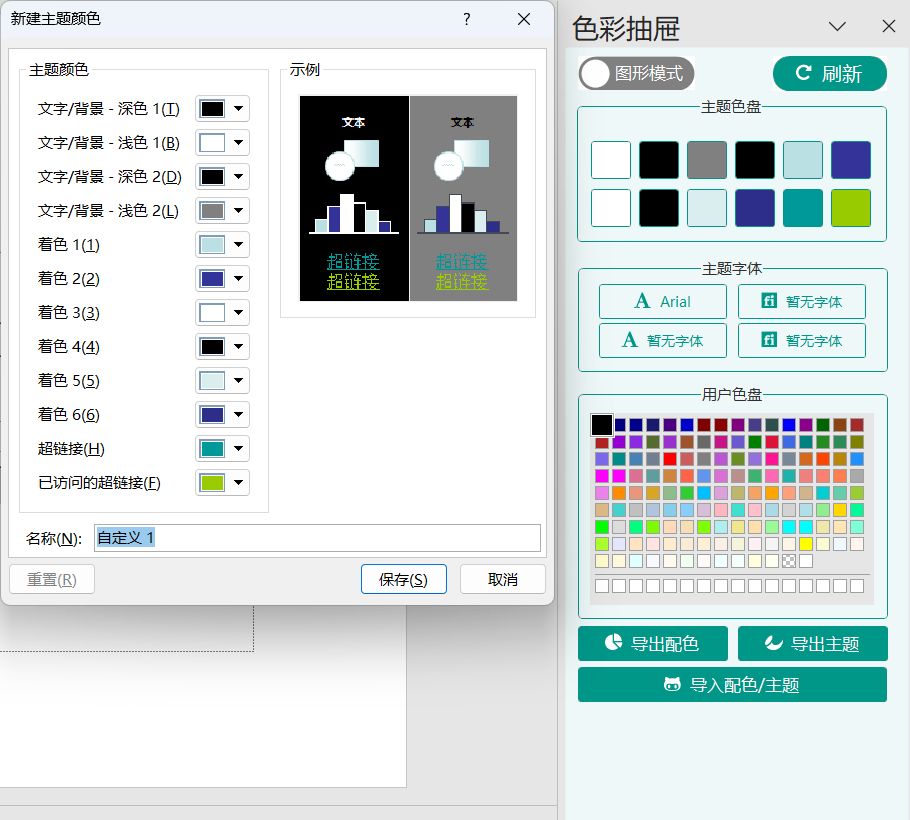Select bright red swatch in 用户色盘
This screenshot has height=820, width=910.
pyautogui.click(x=670, y=459)
